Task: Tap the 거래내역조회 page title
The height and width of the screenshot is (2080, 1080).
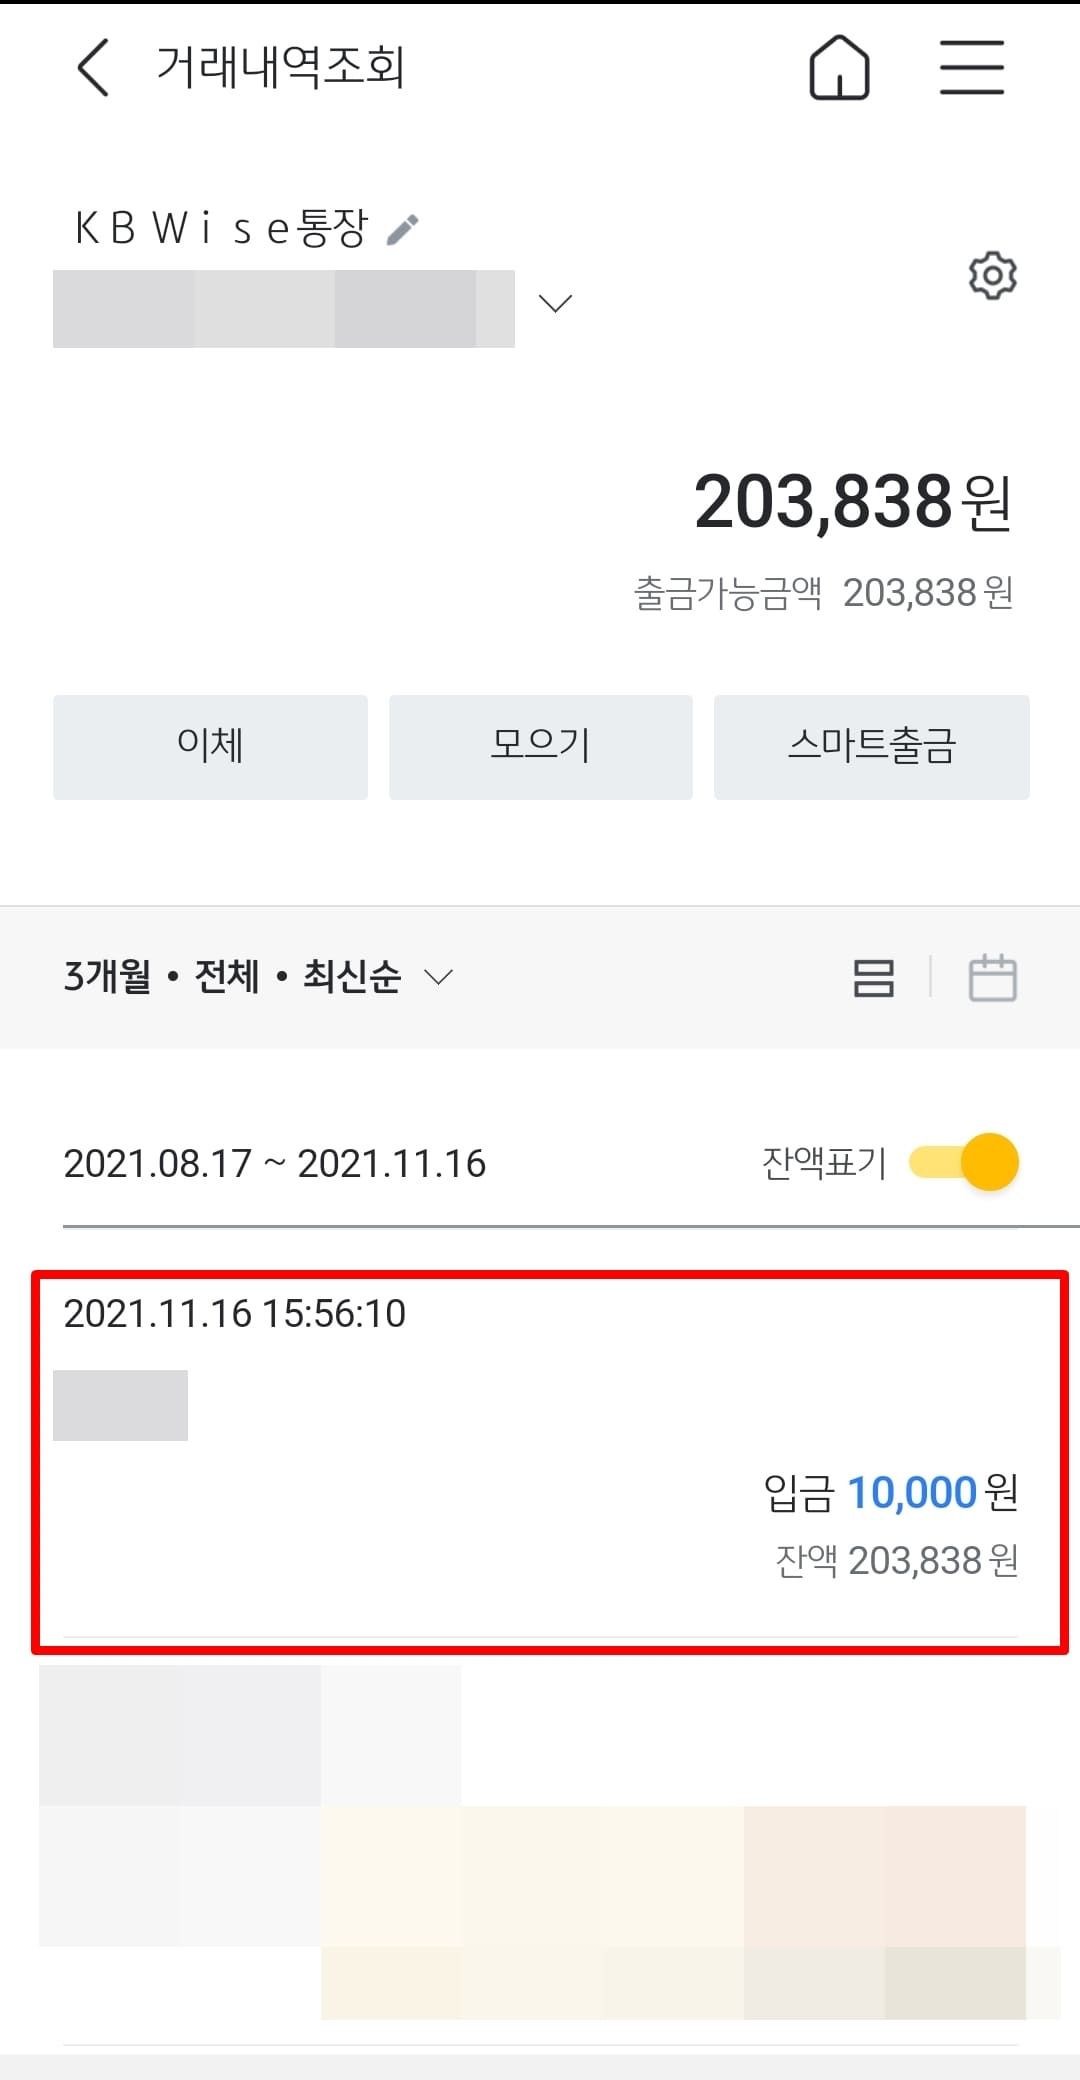Action: tap(280, 68)
